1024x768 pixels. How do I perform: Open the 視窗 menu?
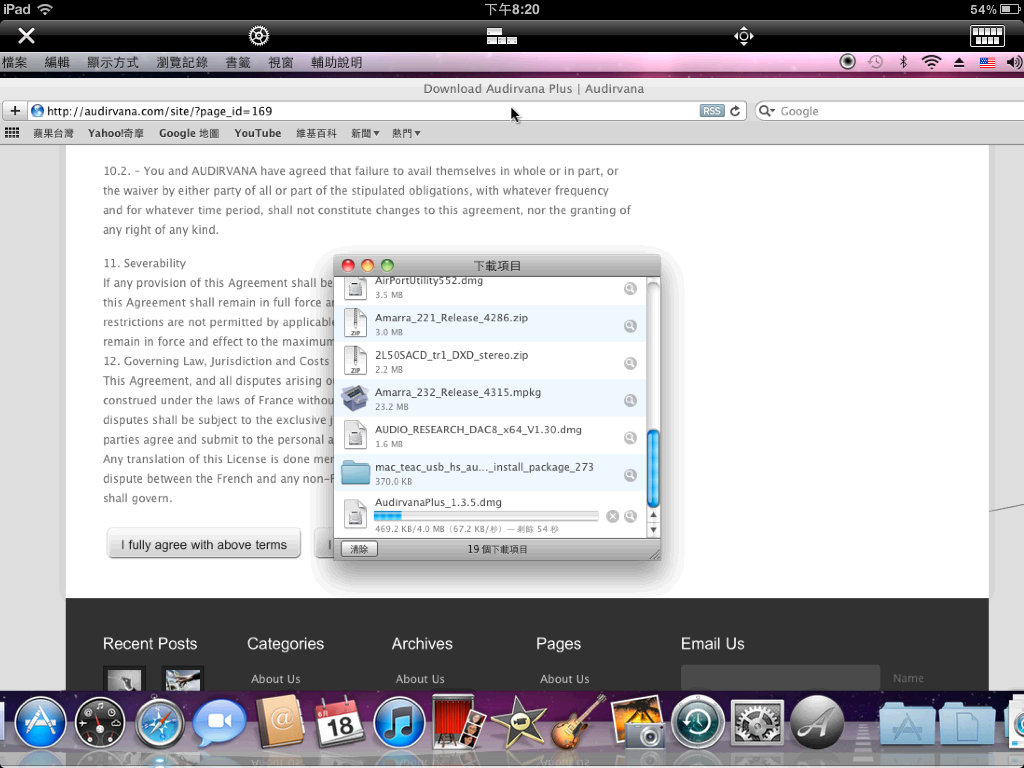[x=281, y=63]
